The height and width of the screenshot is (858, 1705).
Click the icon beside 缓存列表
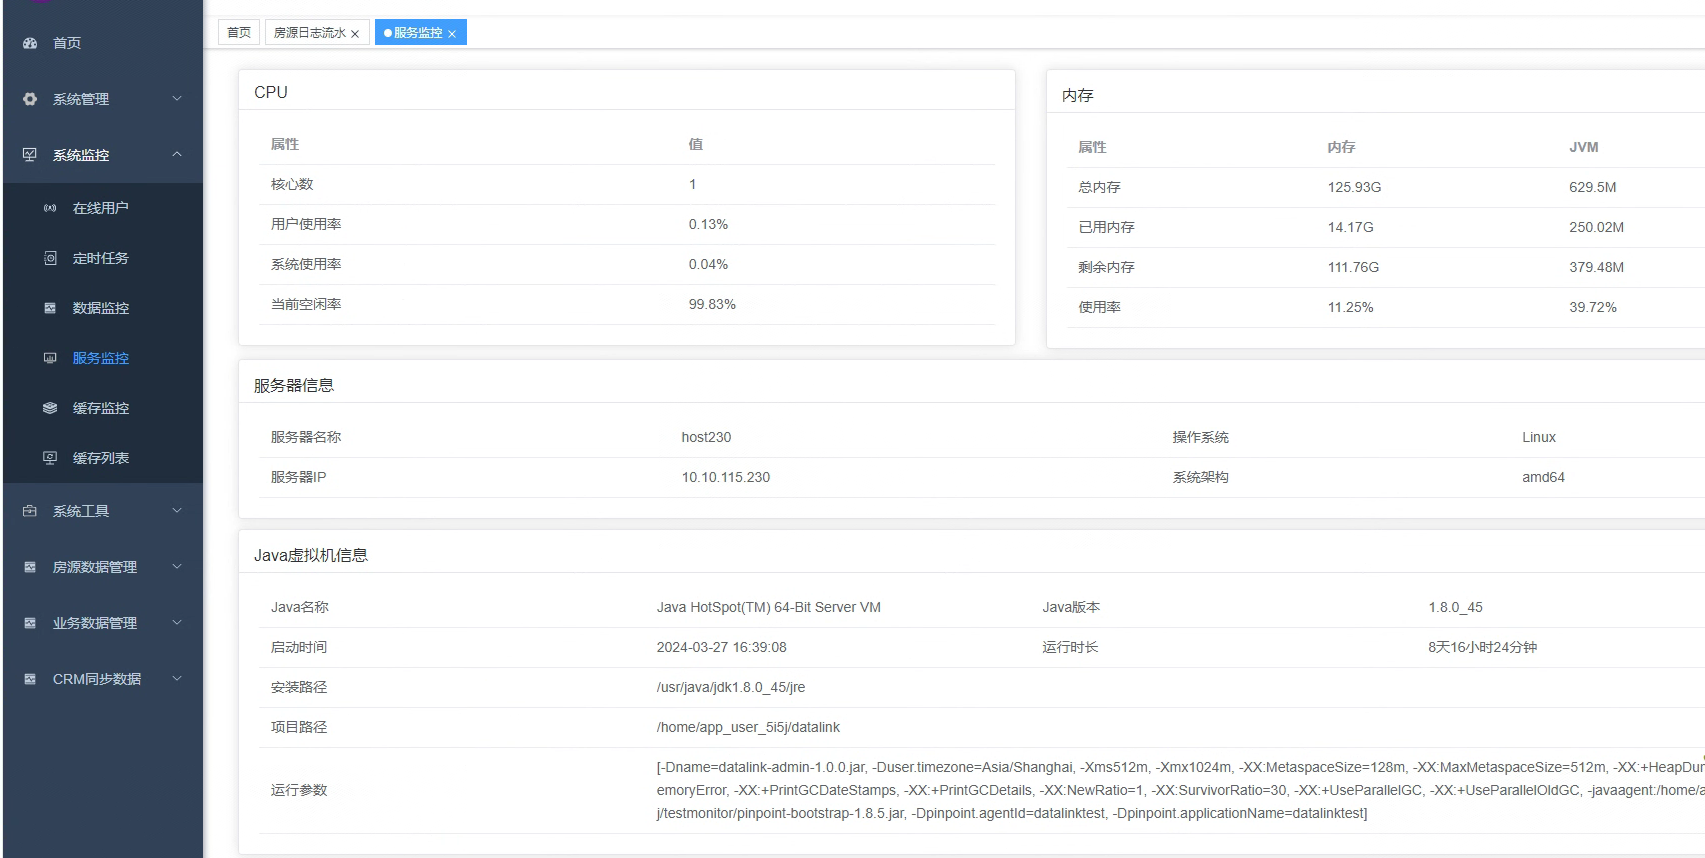[x=50, y=458]
